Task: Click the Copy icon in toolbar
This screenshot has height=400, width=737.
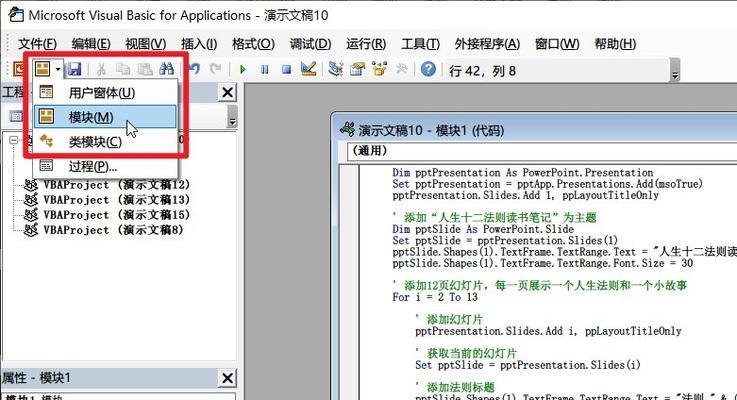Action: [123, 70]
